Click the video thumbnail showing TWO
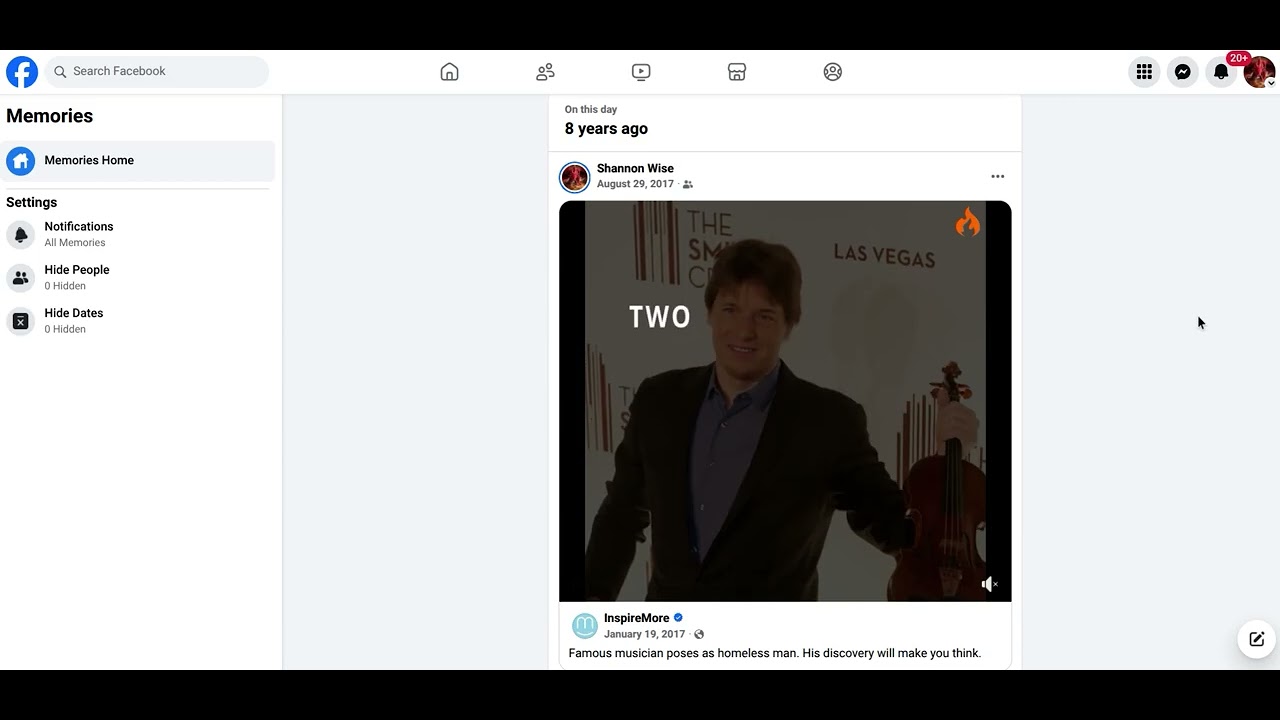 [x=785, y=401]
